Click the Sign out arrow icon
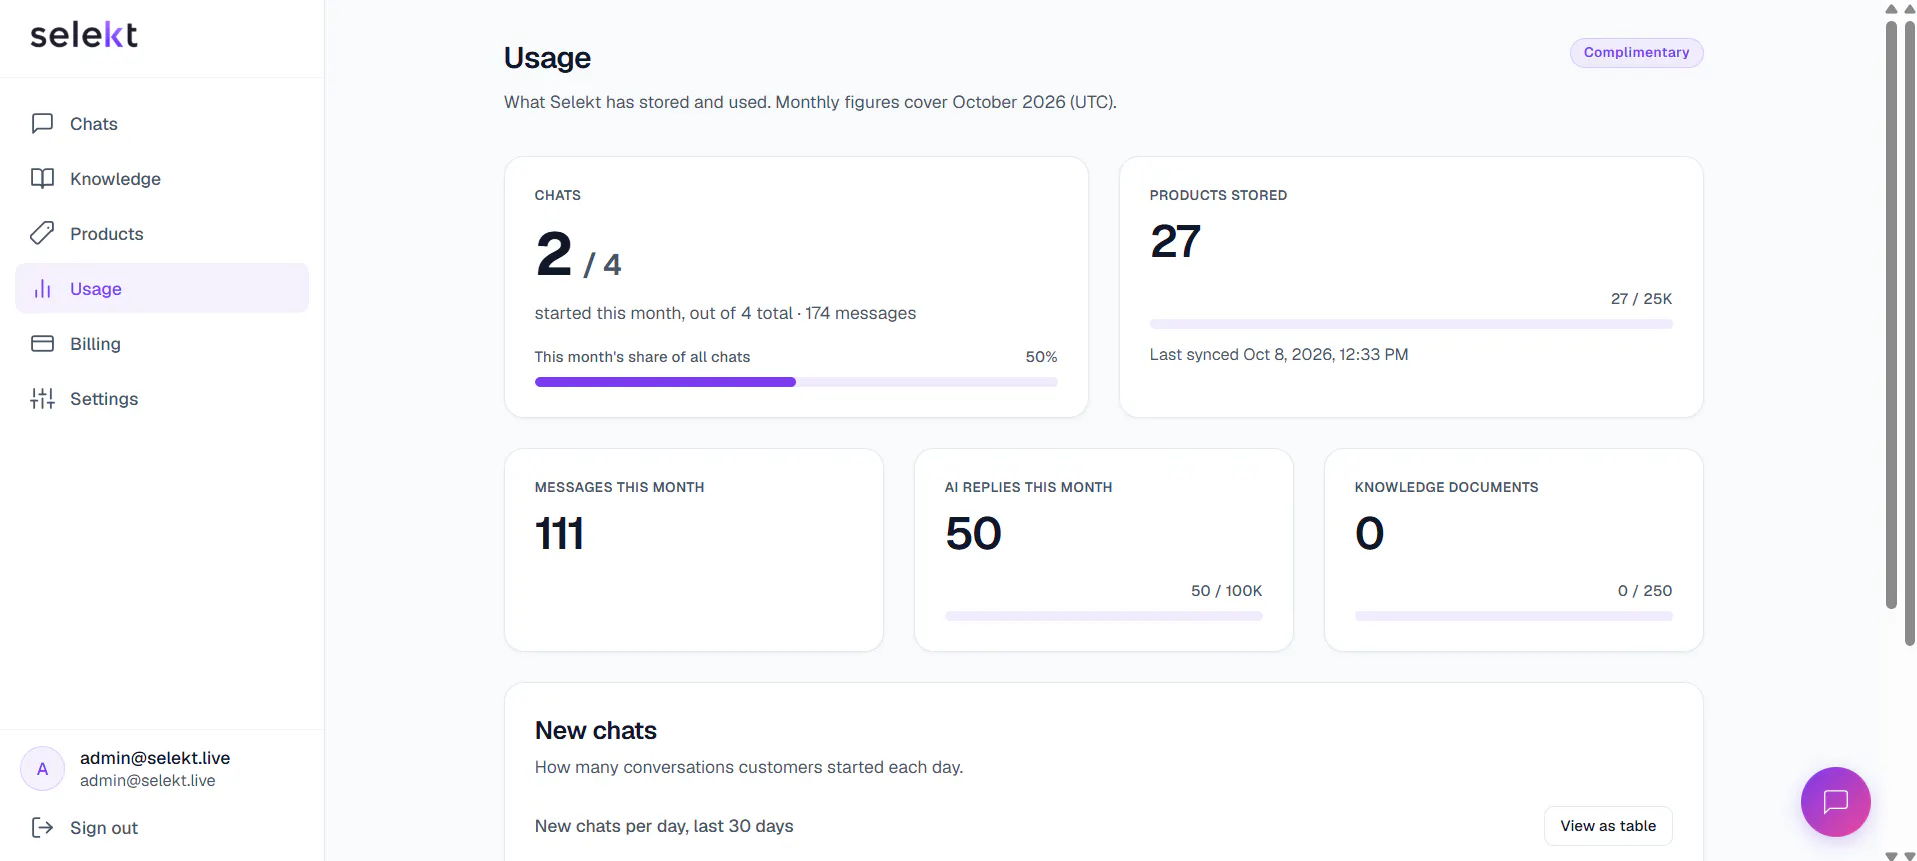 pyautogui.click(x=42, y=827)
